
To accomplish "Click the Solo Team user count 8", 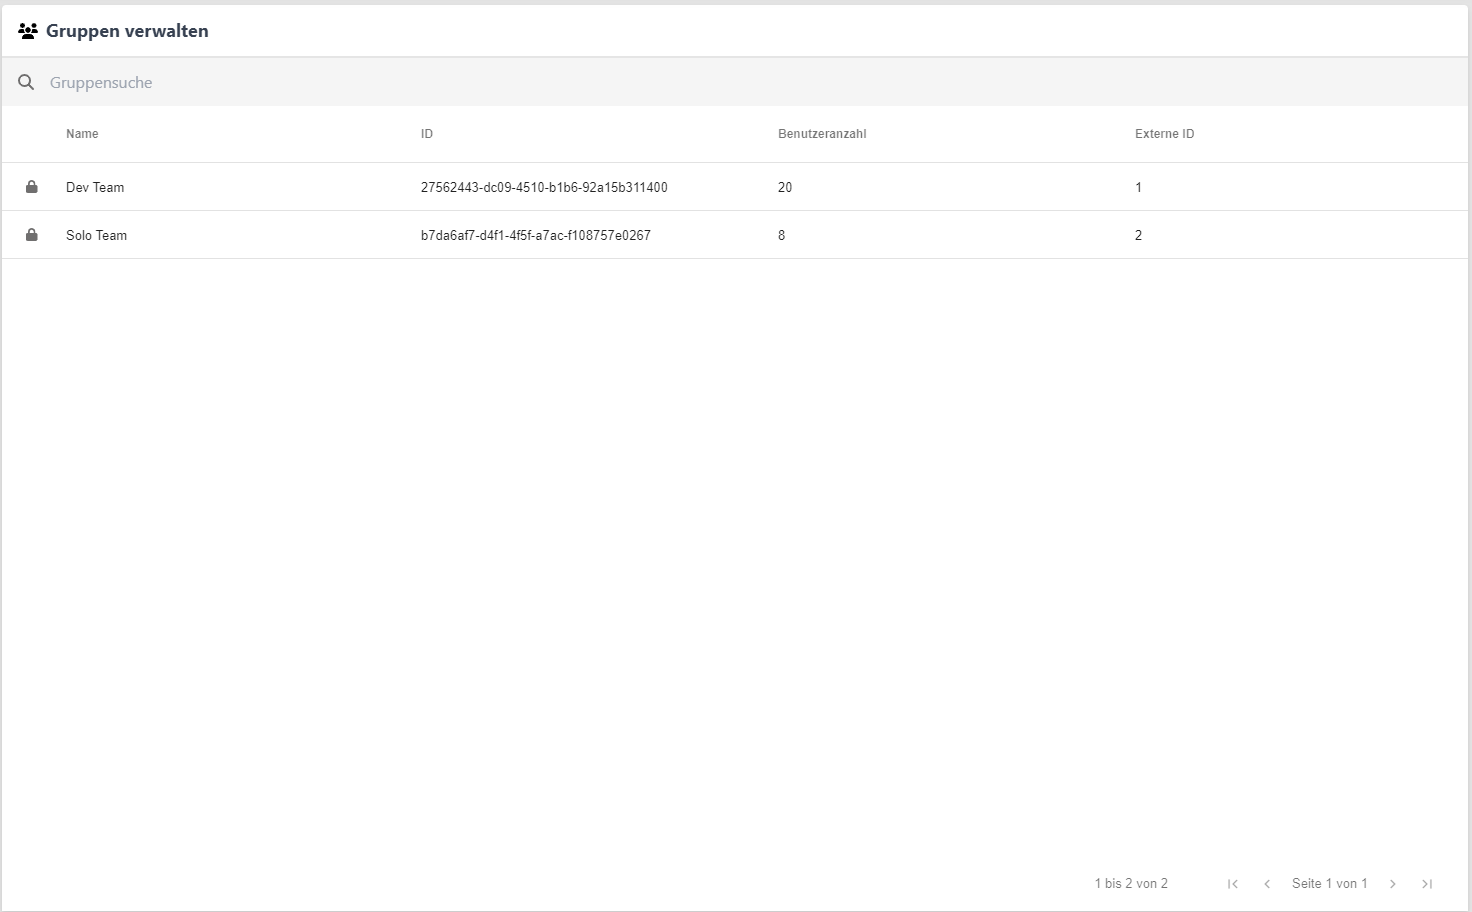I will coord(782,235).
